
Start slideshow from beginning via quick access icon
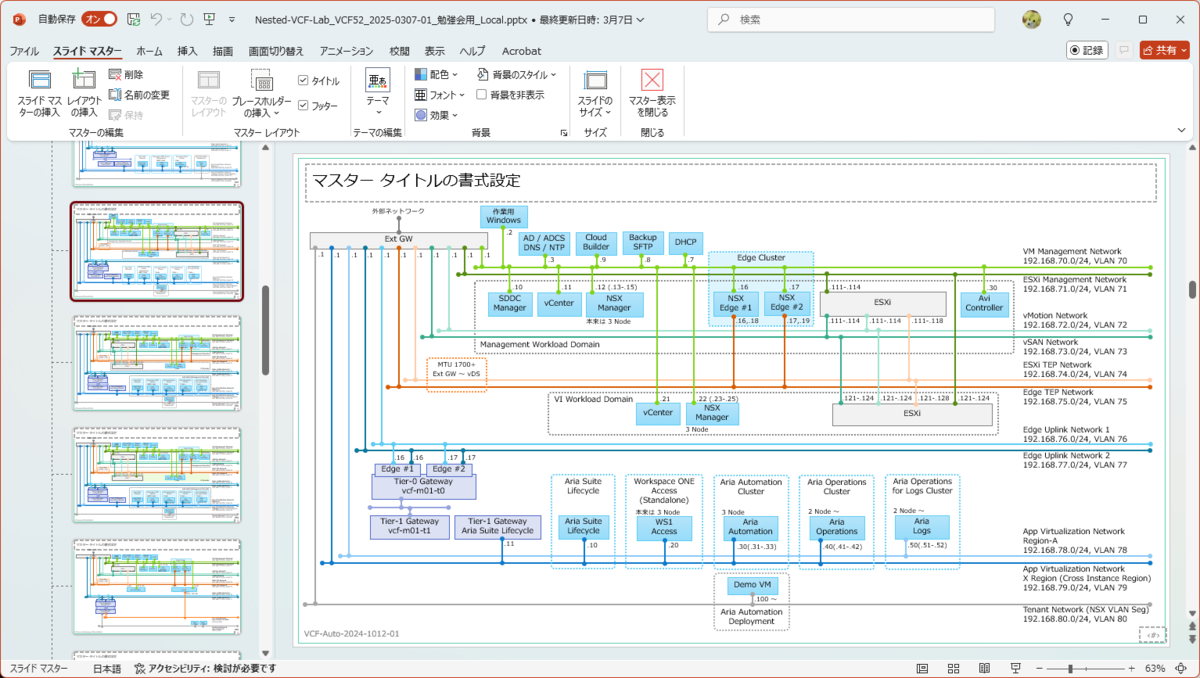point(209,19)
